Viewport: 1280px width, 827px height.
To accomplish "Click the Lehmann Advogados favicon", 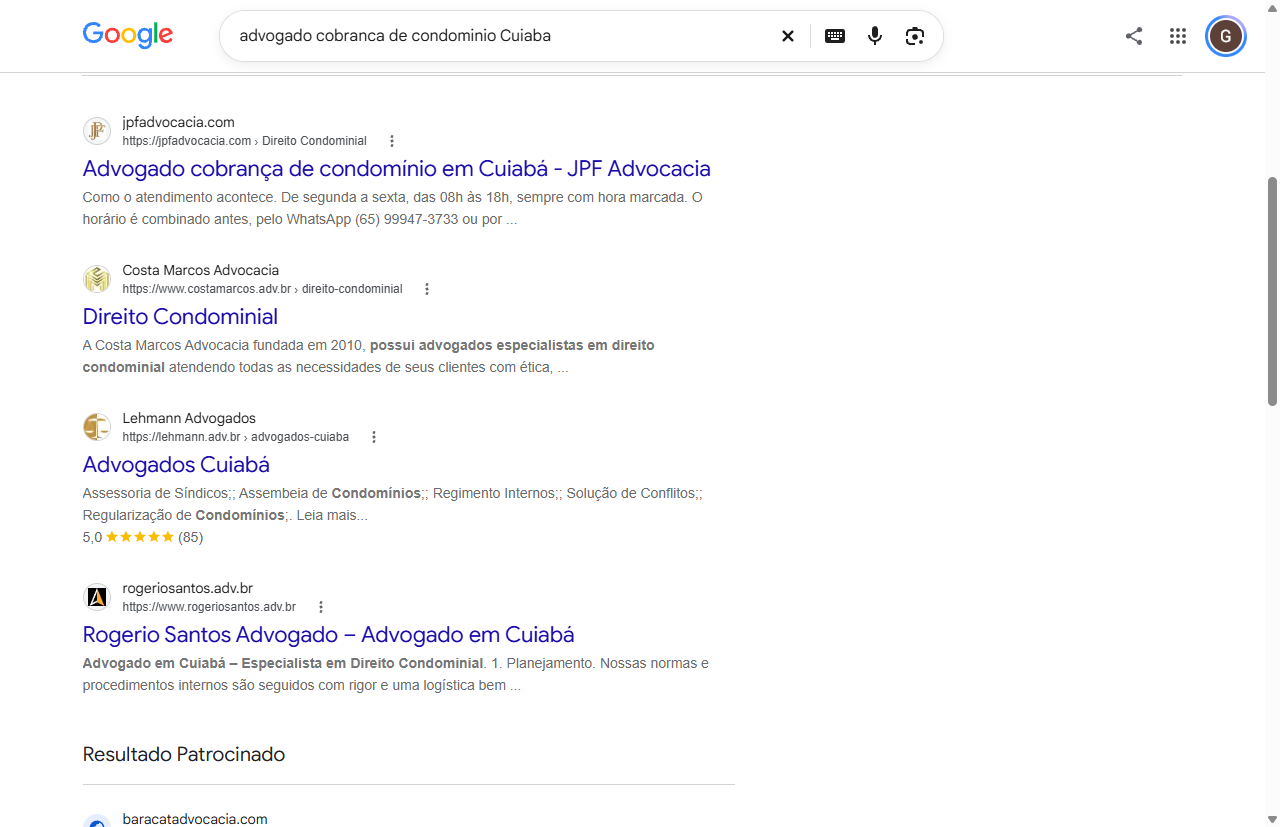I will point(97,427).
